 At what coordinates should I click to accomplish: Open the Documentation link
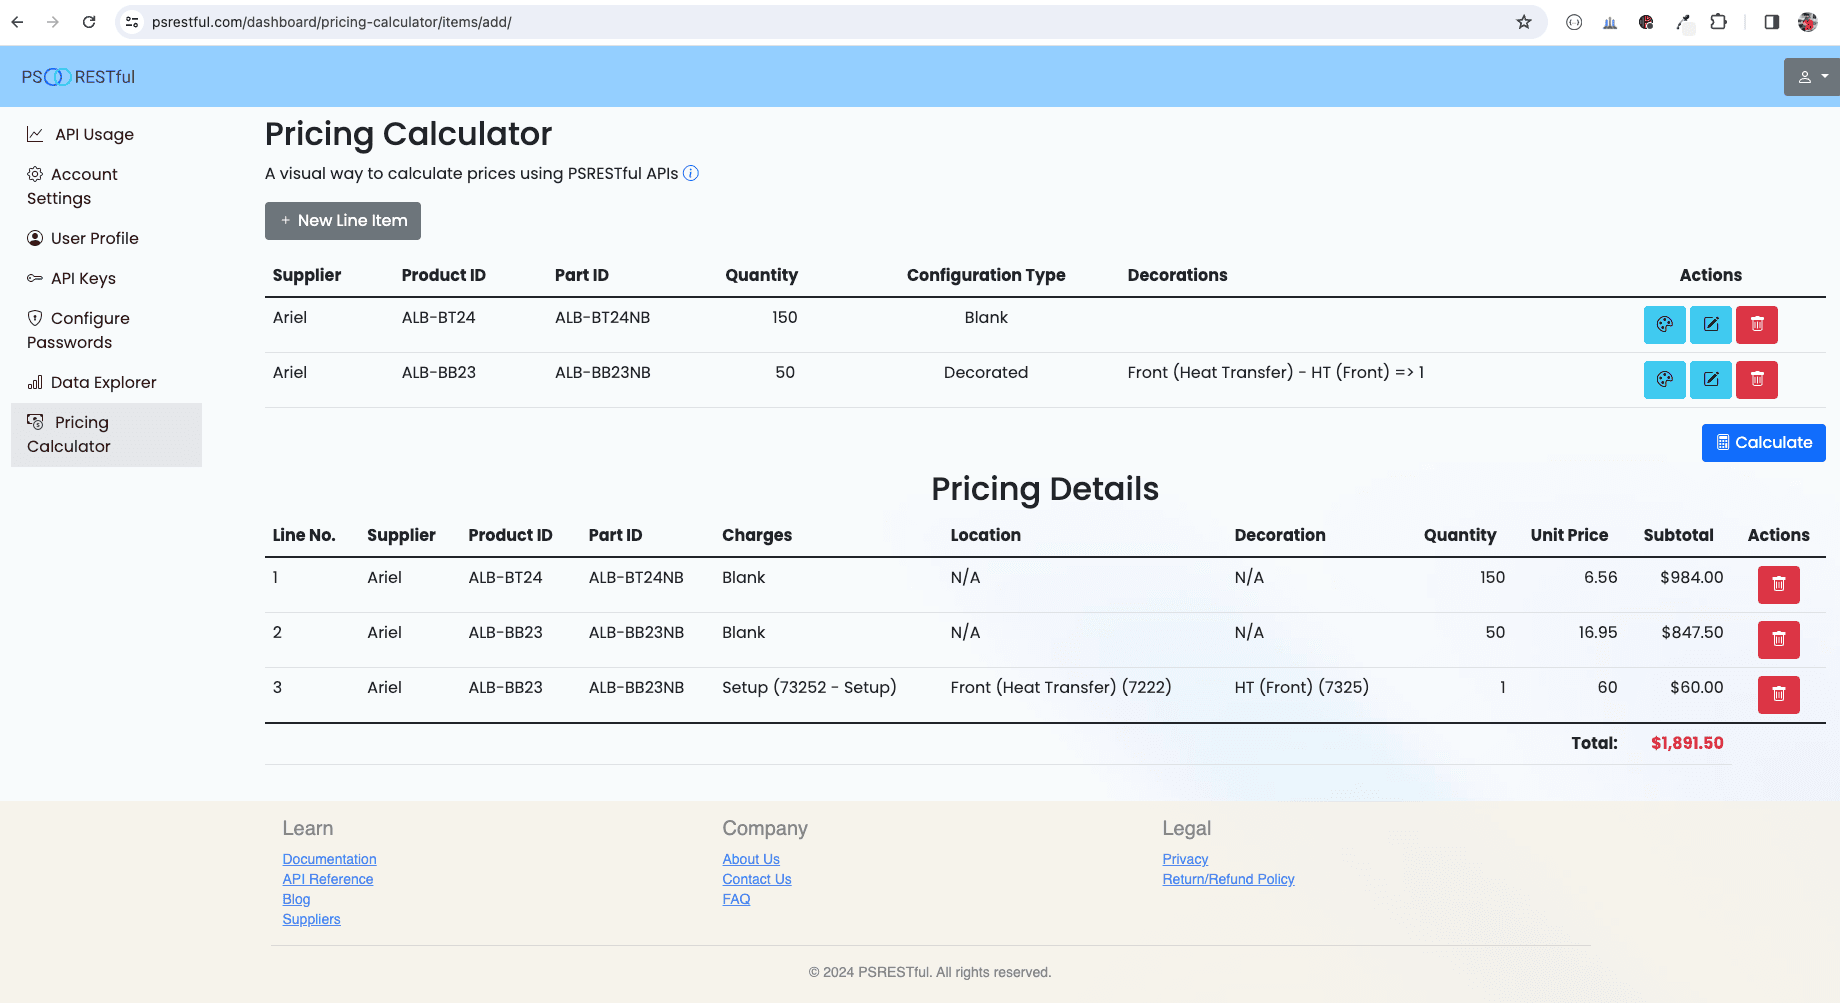(329, 859)
